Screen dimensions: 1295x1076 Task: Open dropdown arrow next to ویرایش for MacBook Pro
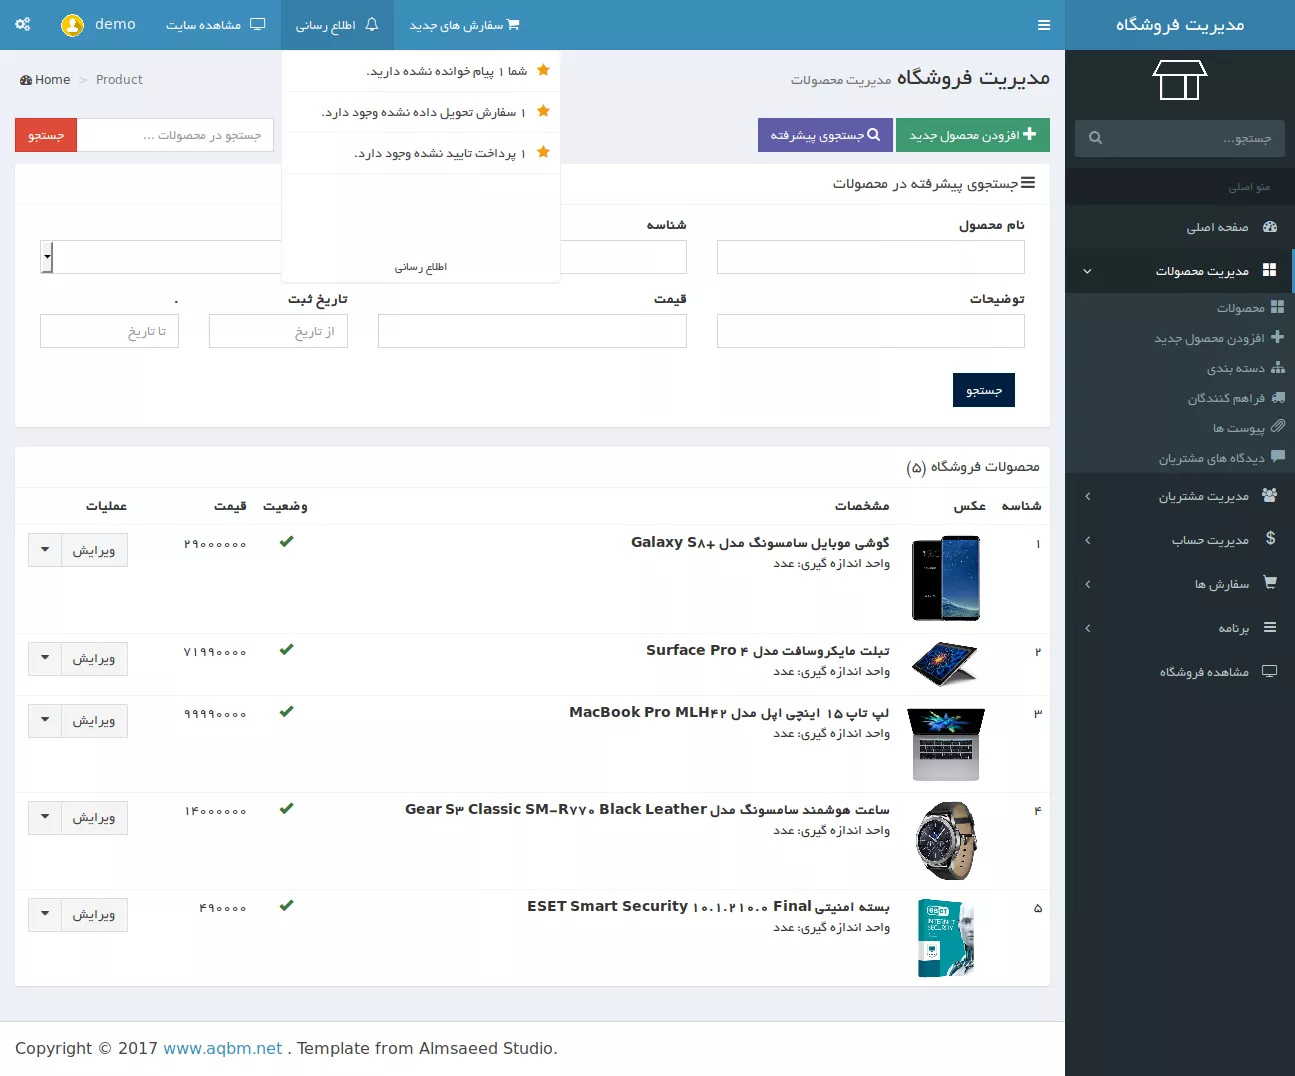click(45, 720)
